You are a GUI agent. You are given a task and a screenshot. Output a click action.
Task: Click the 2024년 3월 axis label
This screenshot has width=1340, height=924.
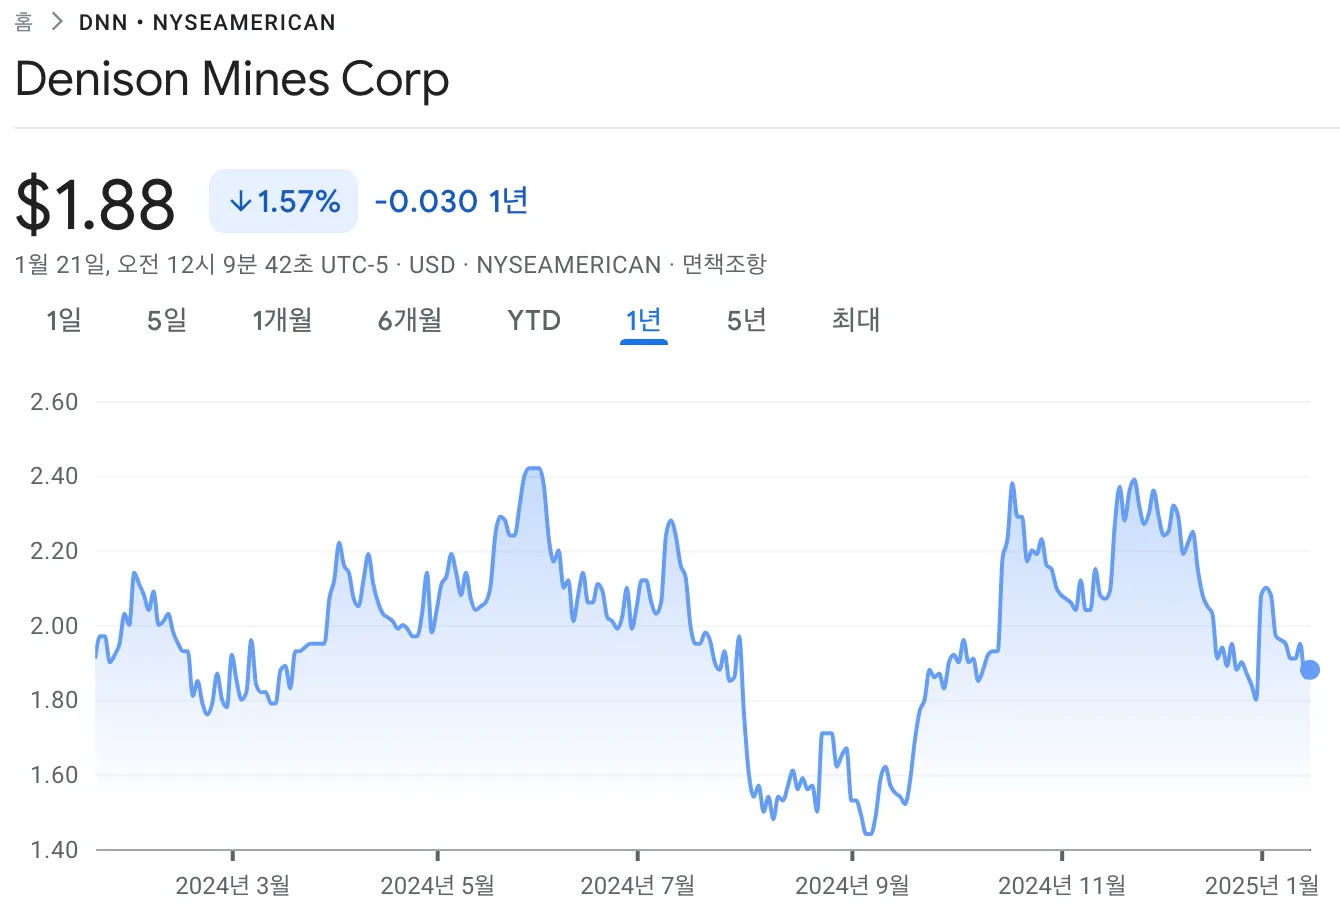pos(233,885)
